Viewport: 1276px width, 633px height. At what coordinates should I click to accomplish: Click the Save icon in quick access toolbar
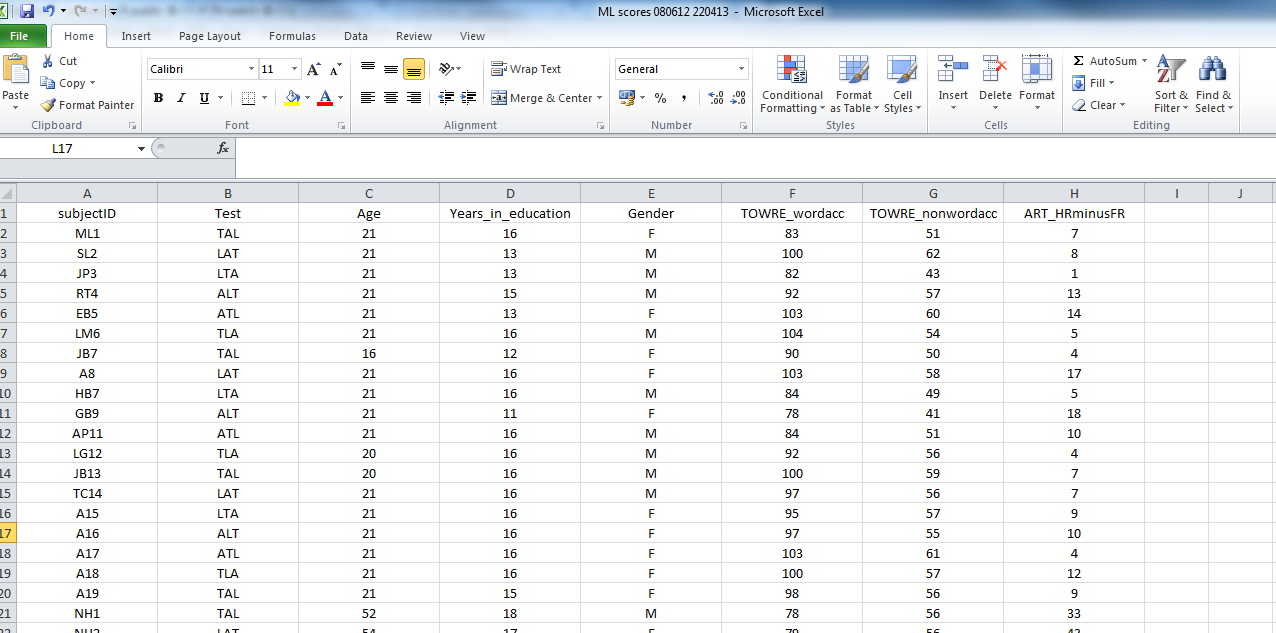point(27,11)
